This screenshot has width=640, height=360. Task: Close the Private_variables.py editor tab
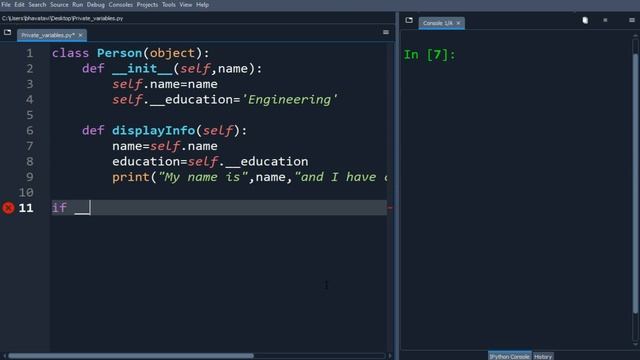tap(80, 35)
